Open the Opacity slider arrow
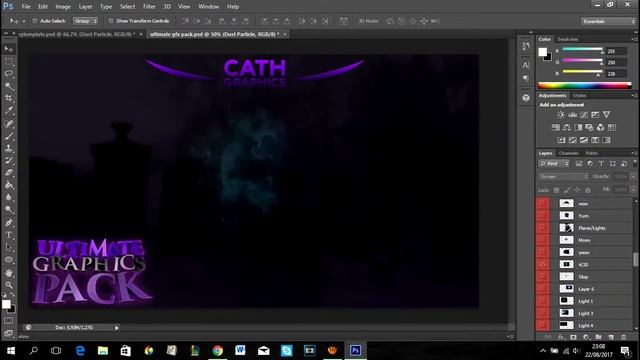 pyautogui.click(x=633, y=177)
